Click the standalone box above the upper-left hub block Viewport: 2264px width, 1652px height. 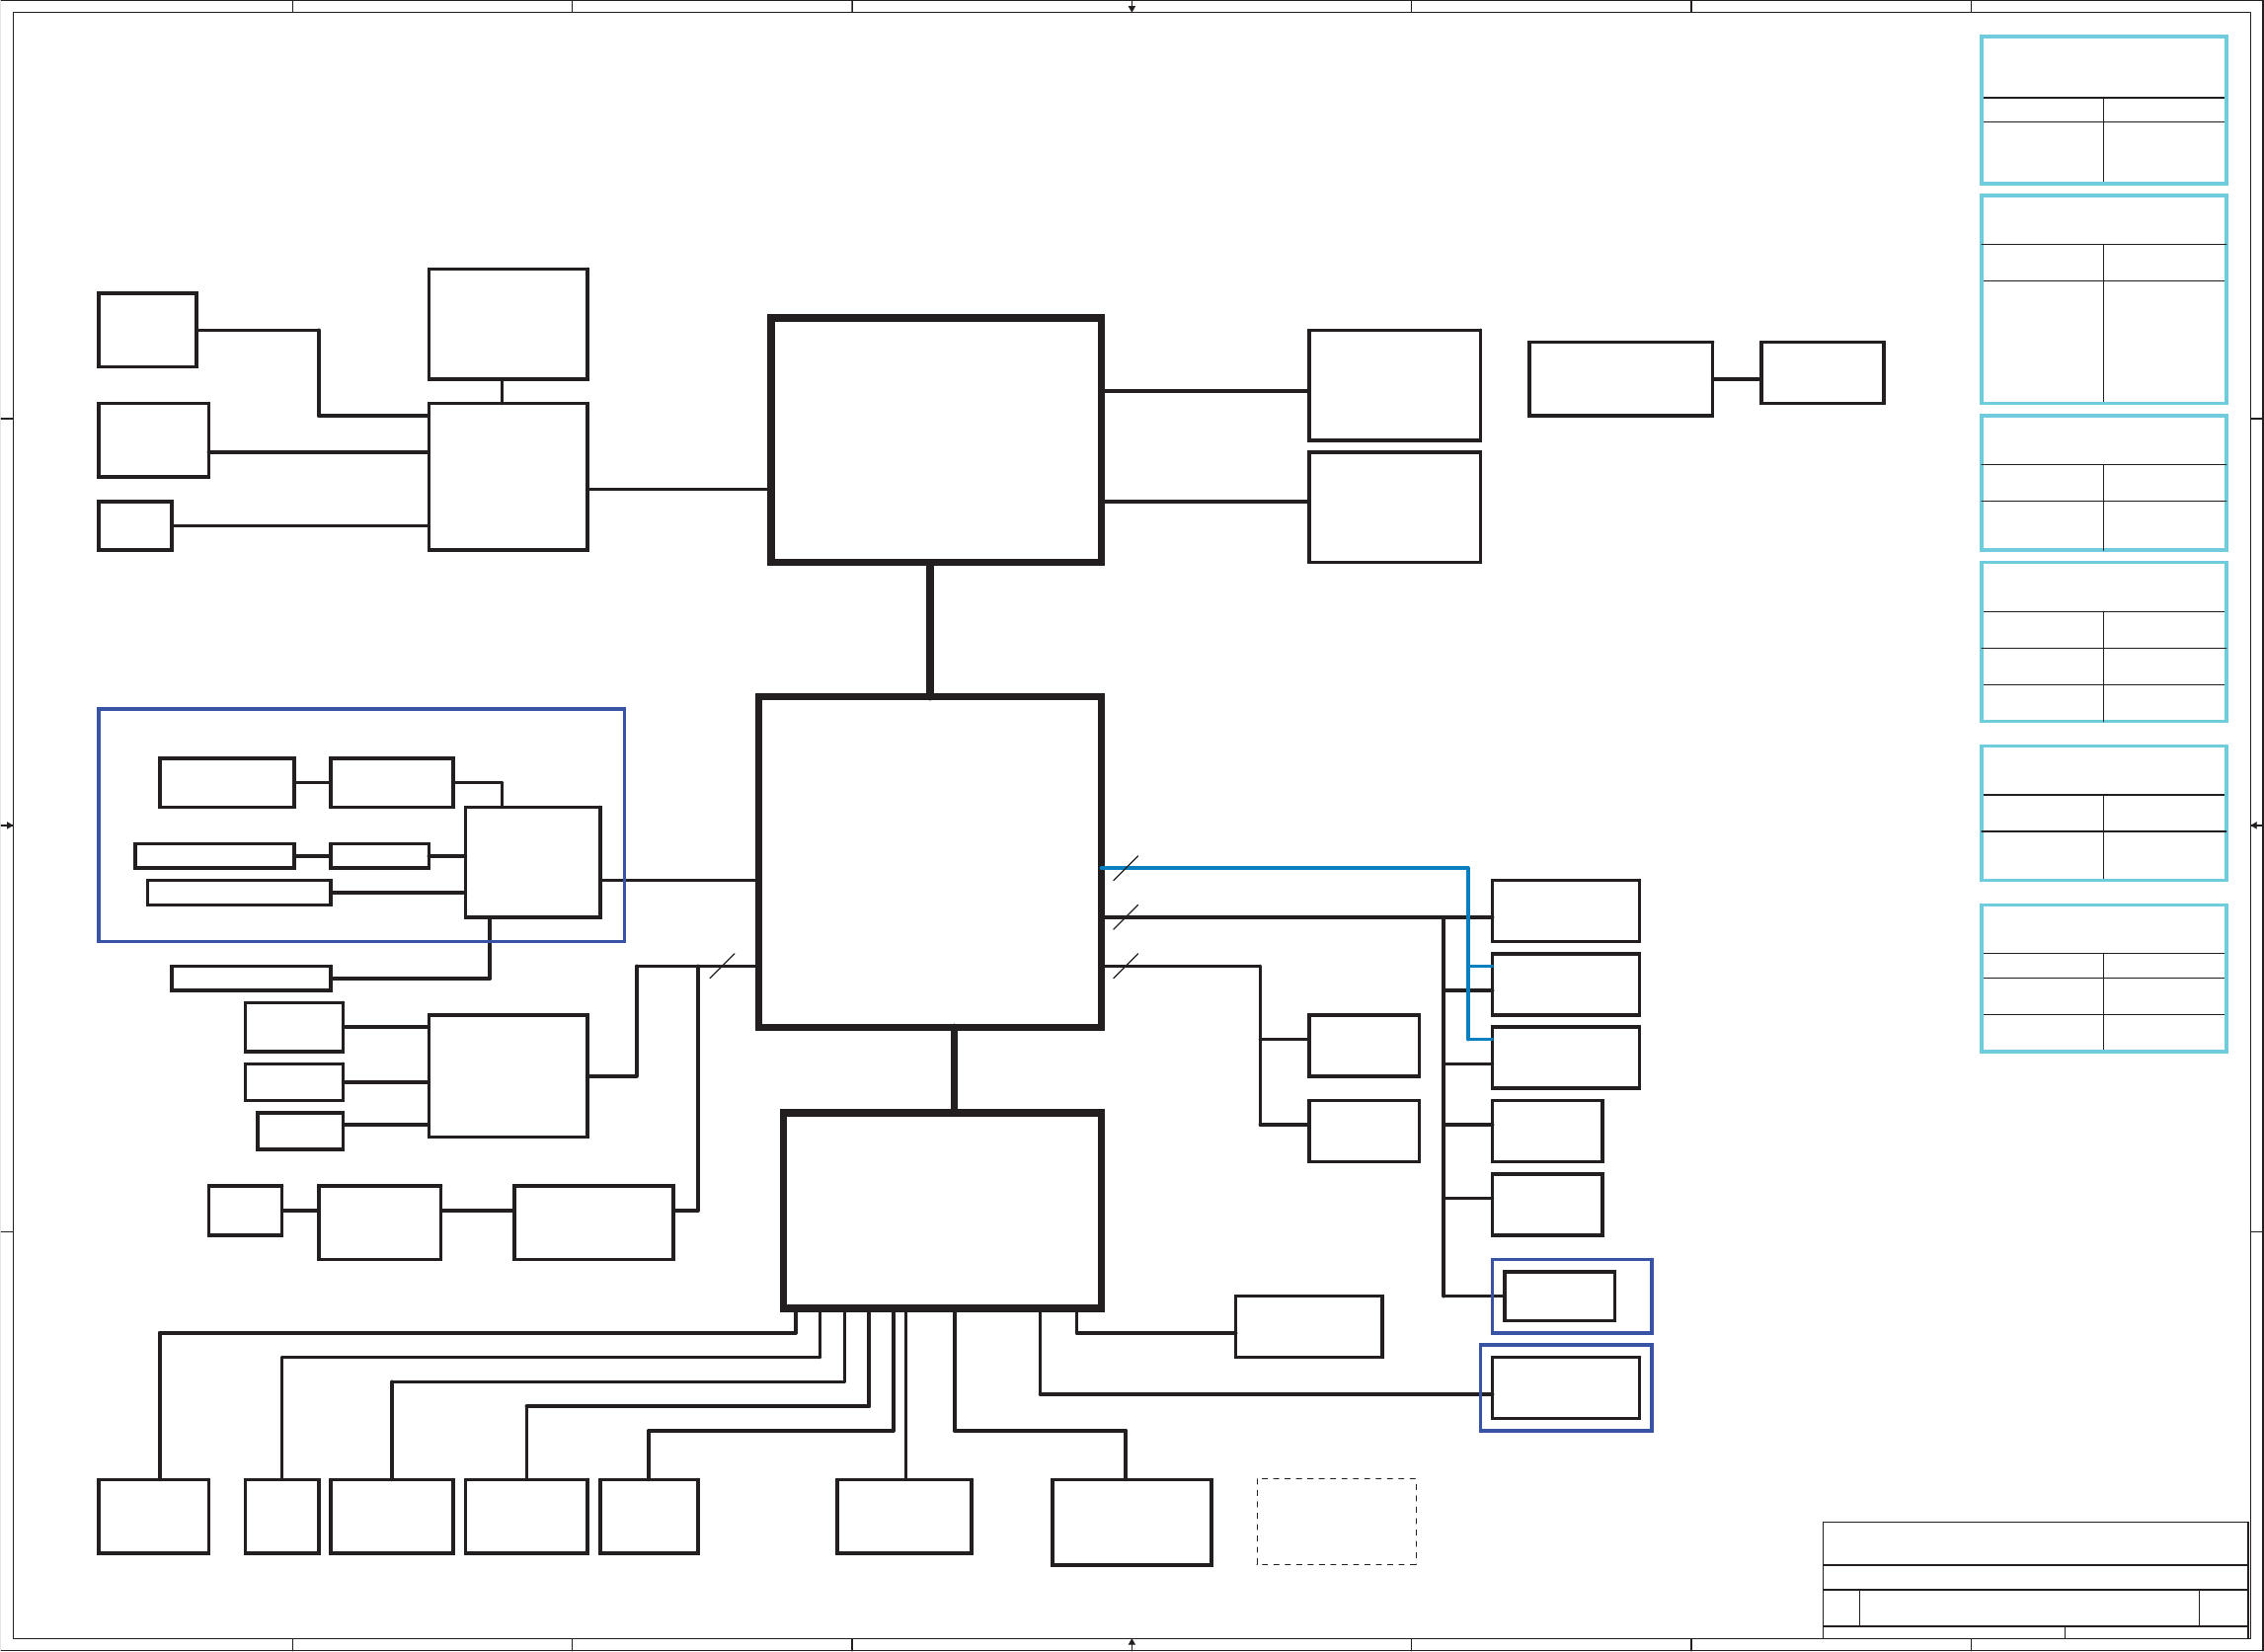508,324
